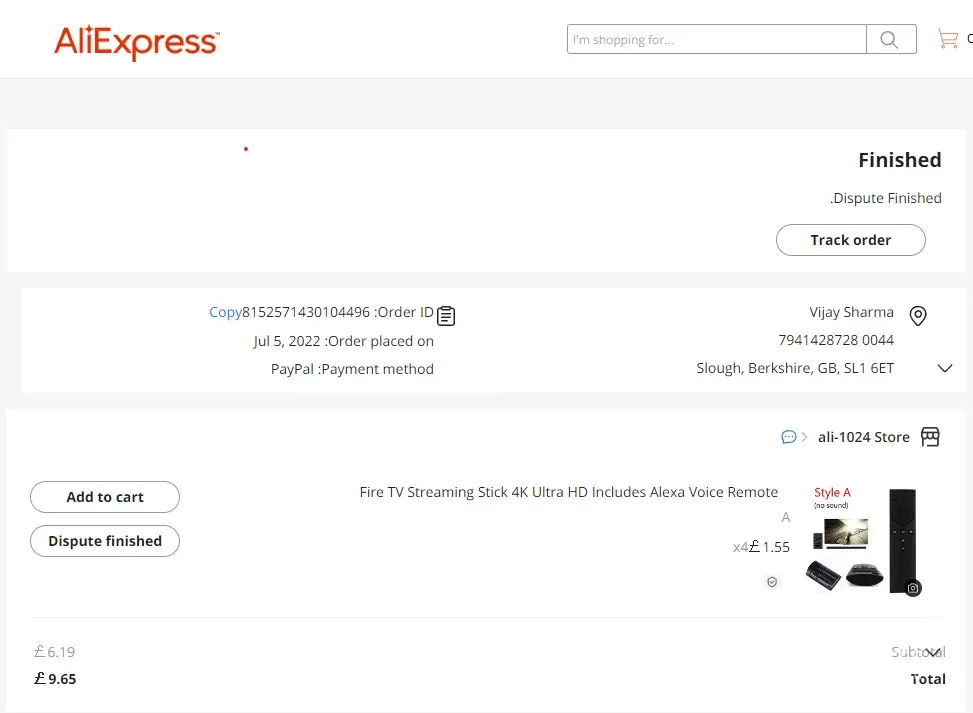The width and height of the screenshot is (973, 713).
Task: Click the store shop icon
Action: point(930,437)
